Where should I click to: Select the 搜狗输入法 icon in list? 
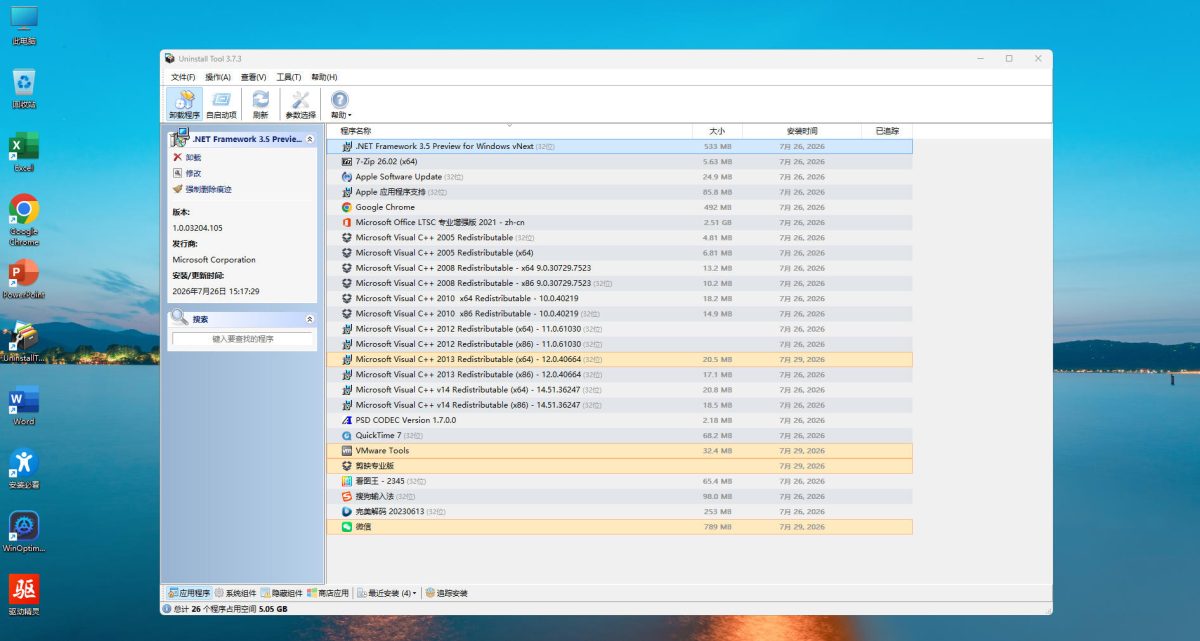pos(347,496)
